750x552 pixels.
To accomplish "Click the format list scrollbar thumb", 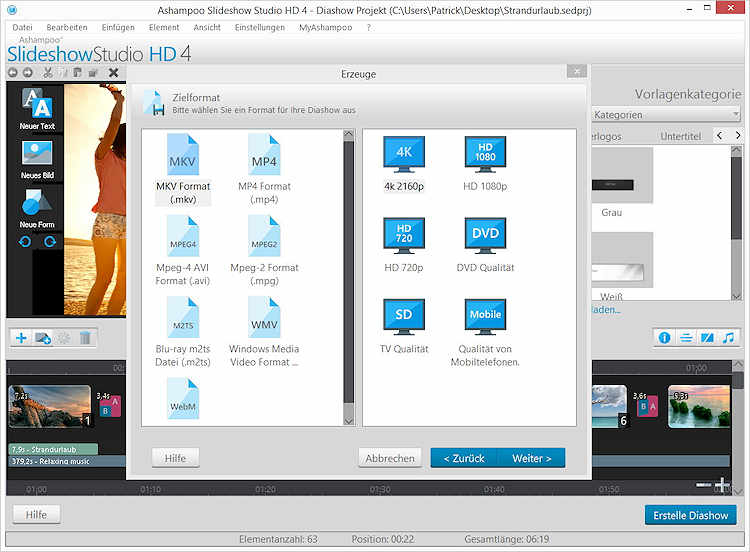I will [349, 271].
